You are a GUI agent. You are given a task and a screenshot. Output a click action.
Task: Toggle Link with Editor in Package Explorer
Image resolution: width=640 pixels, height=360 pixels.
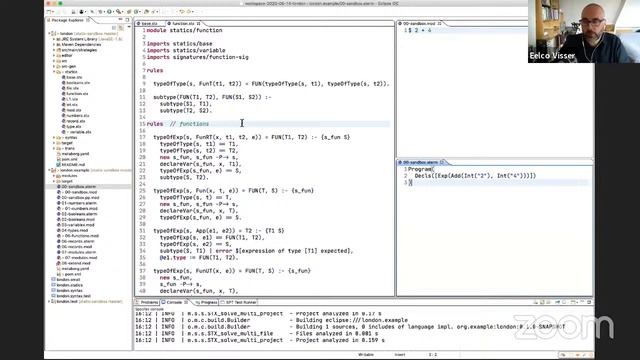tap(121, 27)
